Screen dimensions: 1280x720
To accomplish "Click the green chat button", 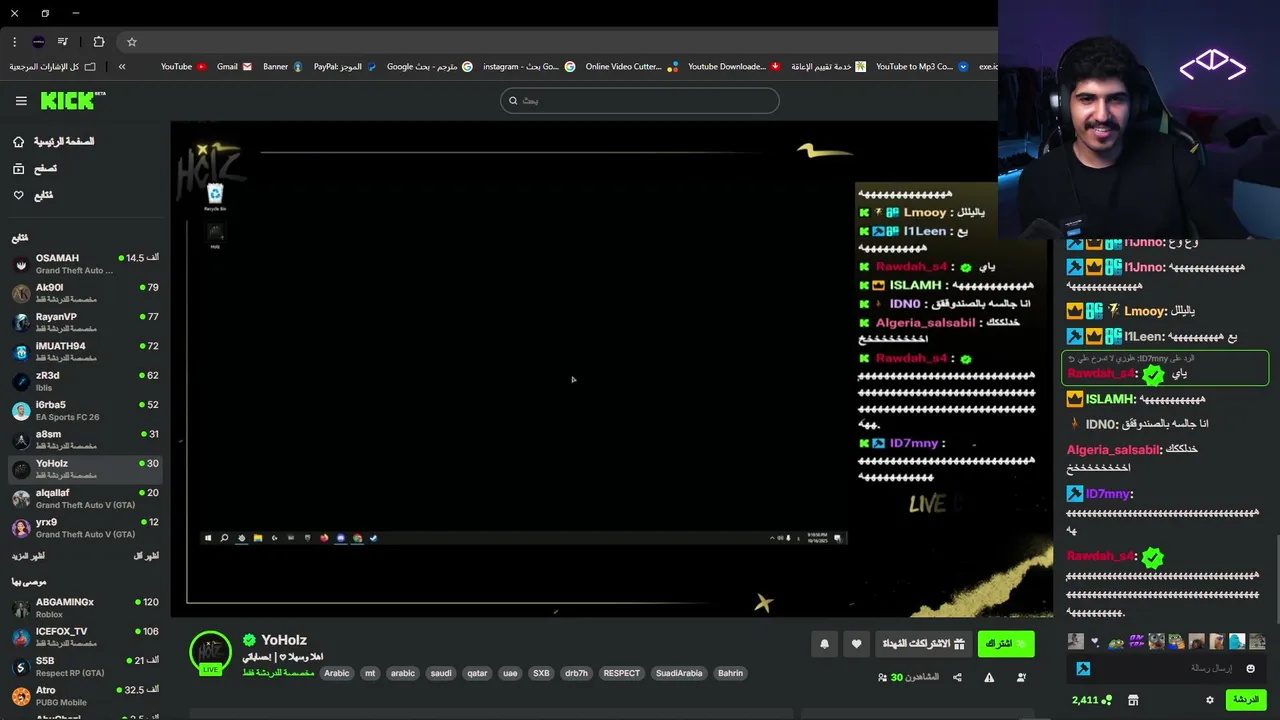I will 1246,700.
